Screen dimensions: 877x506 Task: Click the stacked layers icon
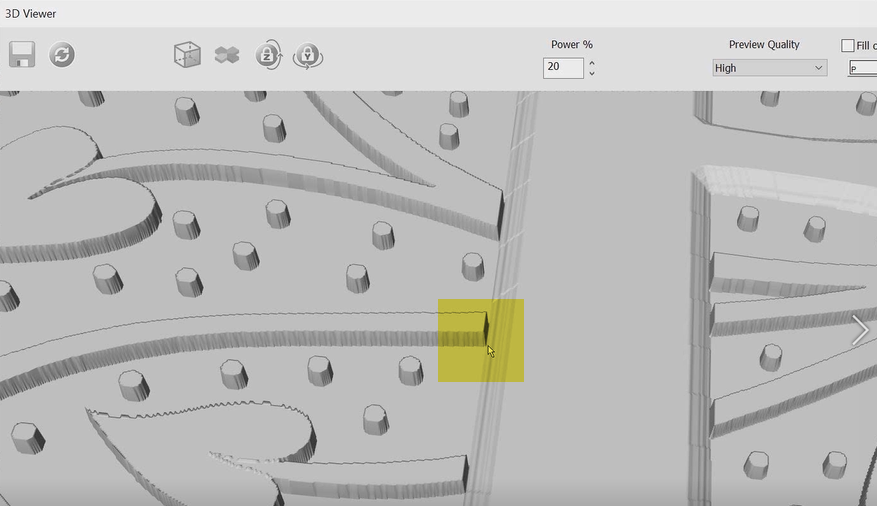tap(227, 54)
